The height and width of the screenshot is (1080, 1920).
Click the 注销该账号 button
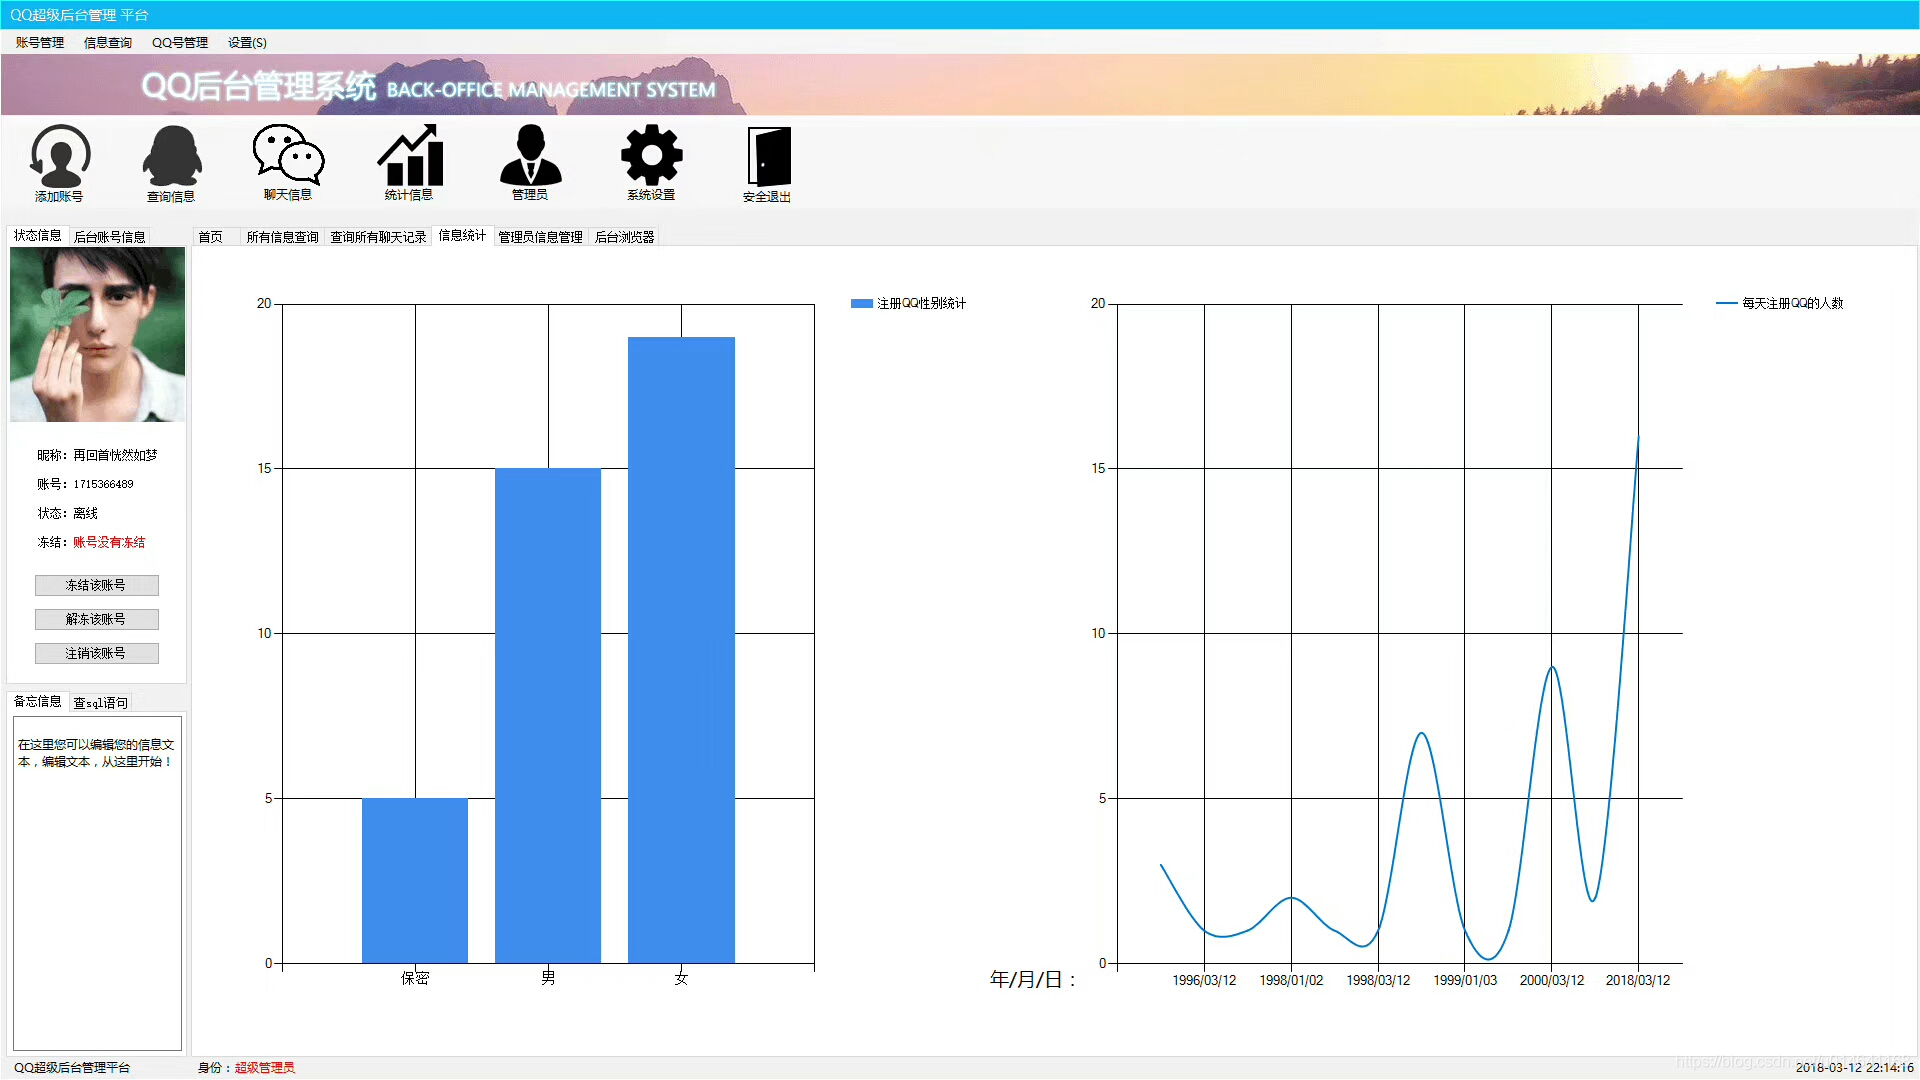pos(96,653)
